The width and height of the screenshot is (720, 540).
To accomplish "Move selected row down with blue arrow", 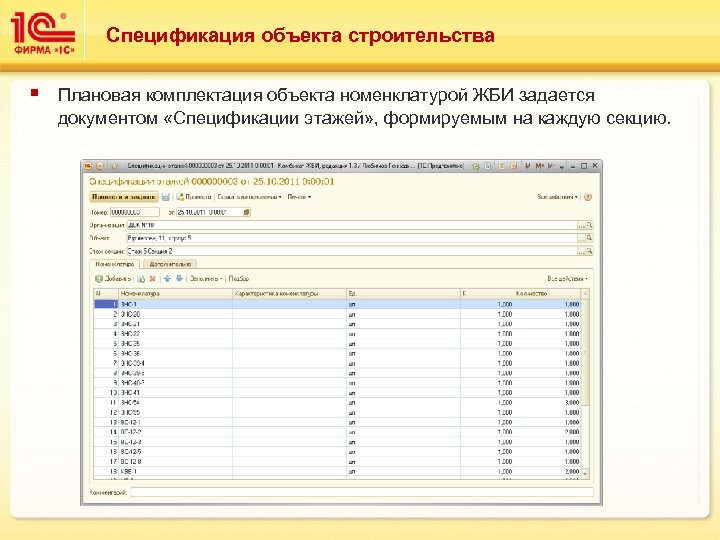I will pyautogui.click(x=179, y=279).
